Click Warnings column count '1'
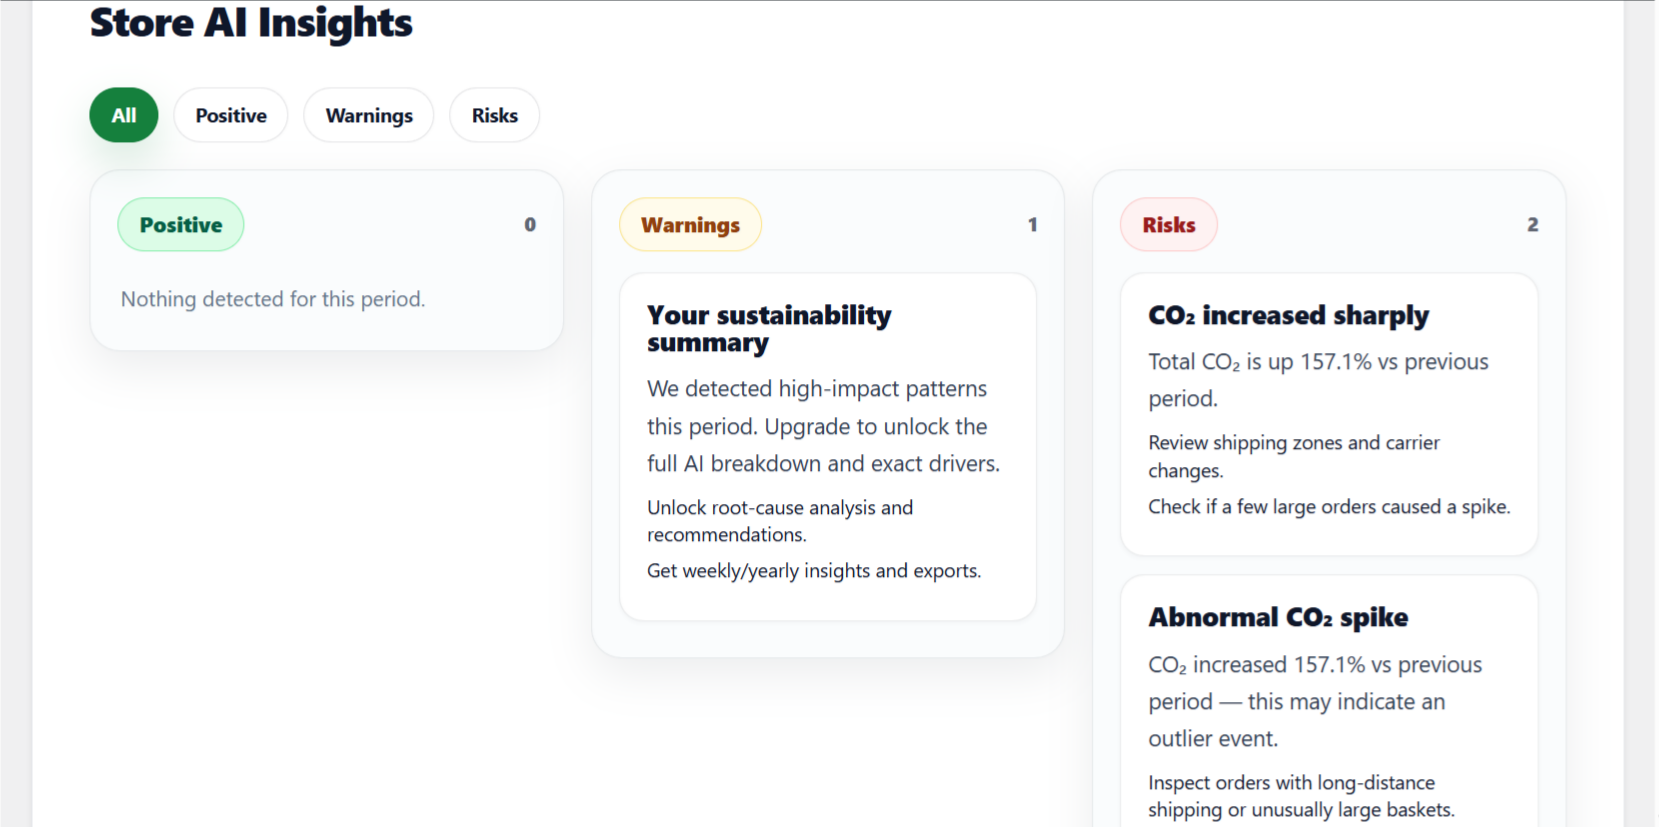The height and width of the screenshot is (828, 1660). coord(1032,225)
